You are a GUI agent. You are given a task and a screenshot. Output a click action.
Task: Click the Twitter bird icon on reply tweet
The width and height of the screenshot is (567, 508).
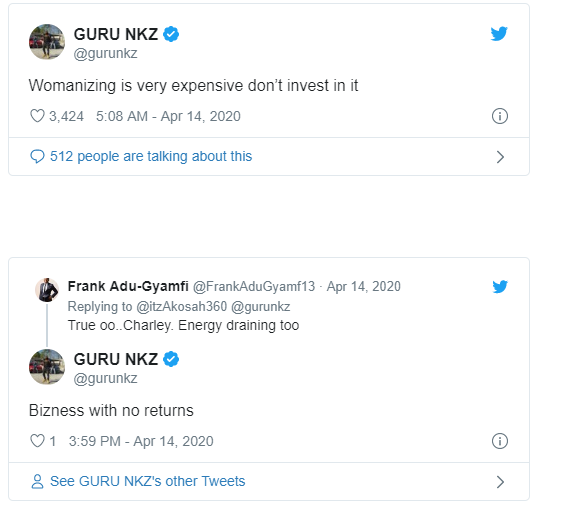pyautogui.click(x=500, y=286)
